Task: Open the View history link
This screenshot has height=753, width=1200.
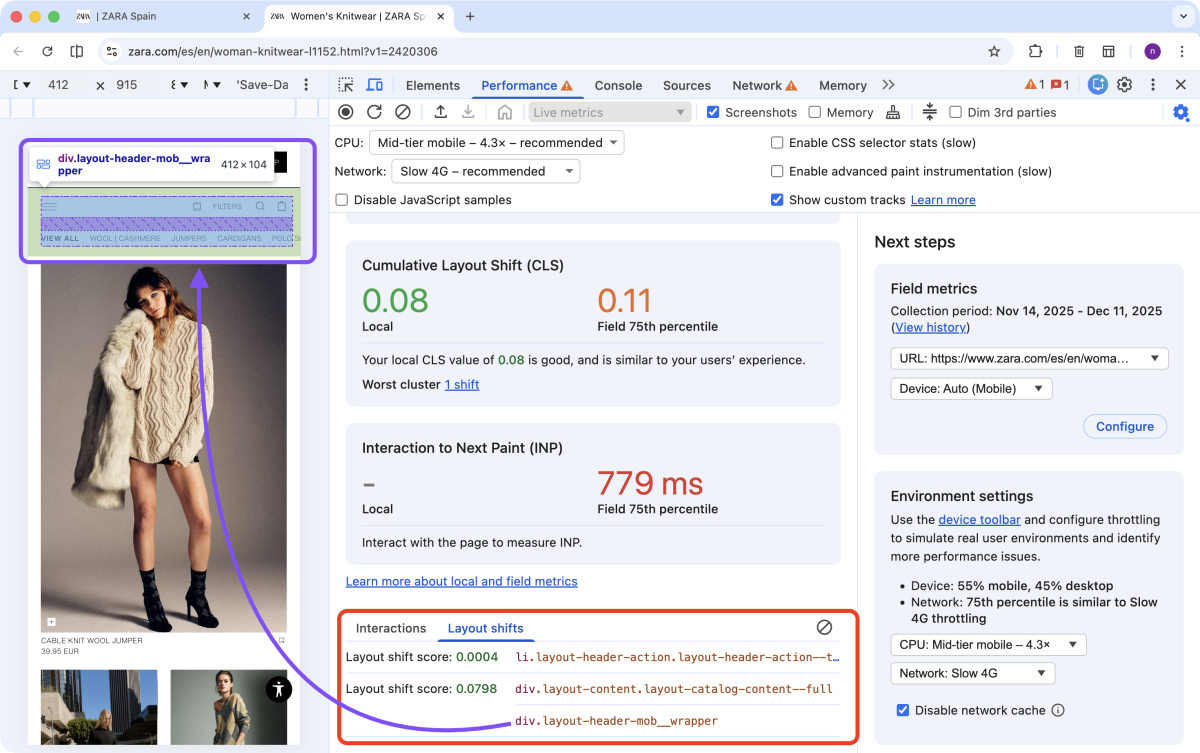Action: [930, 327]
